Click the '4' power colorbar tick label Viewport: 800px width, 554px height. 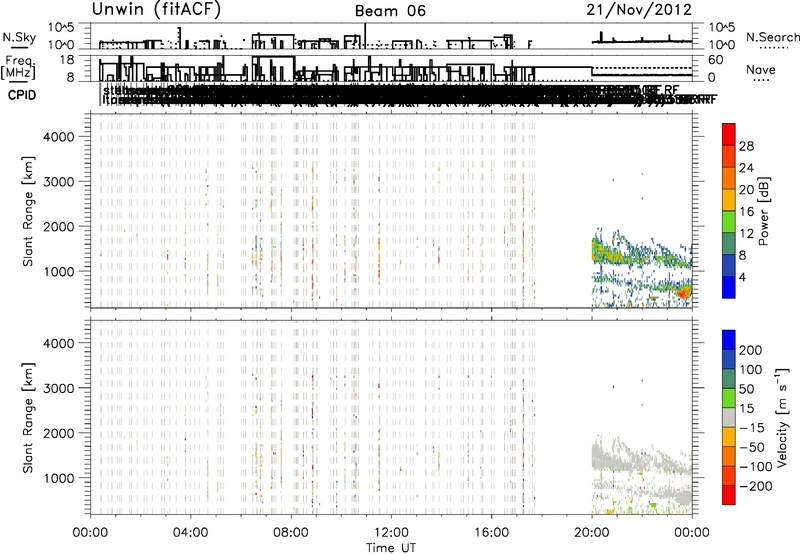(x=742, y=278)
